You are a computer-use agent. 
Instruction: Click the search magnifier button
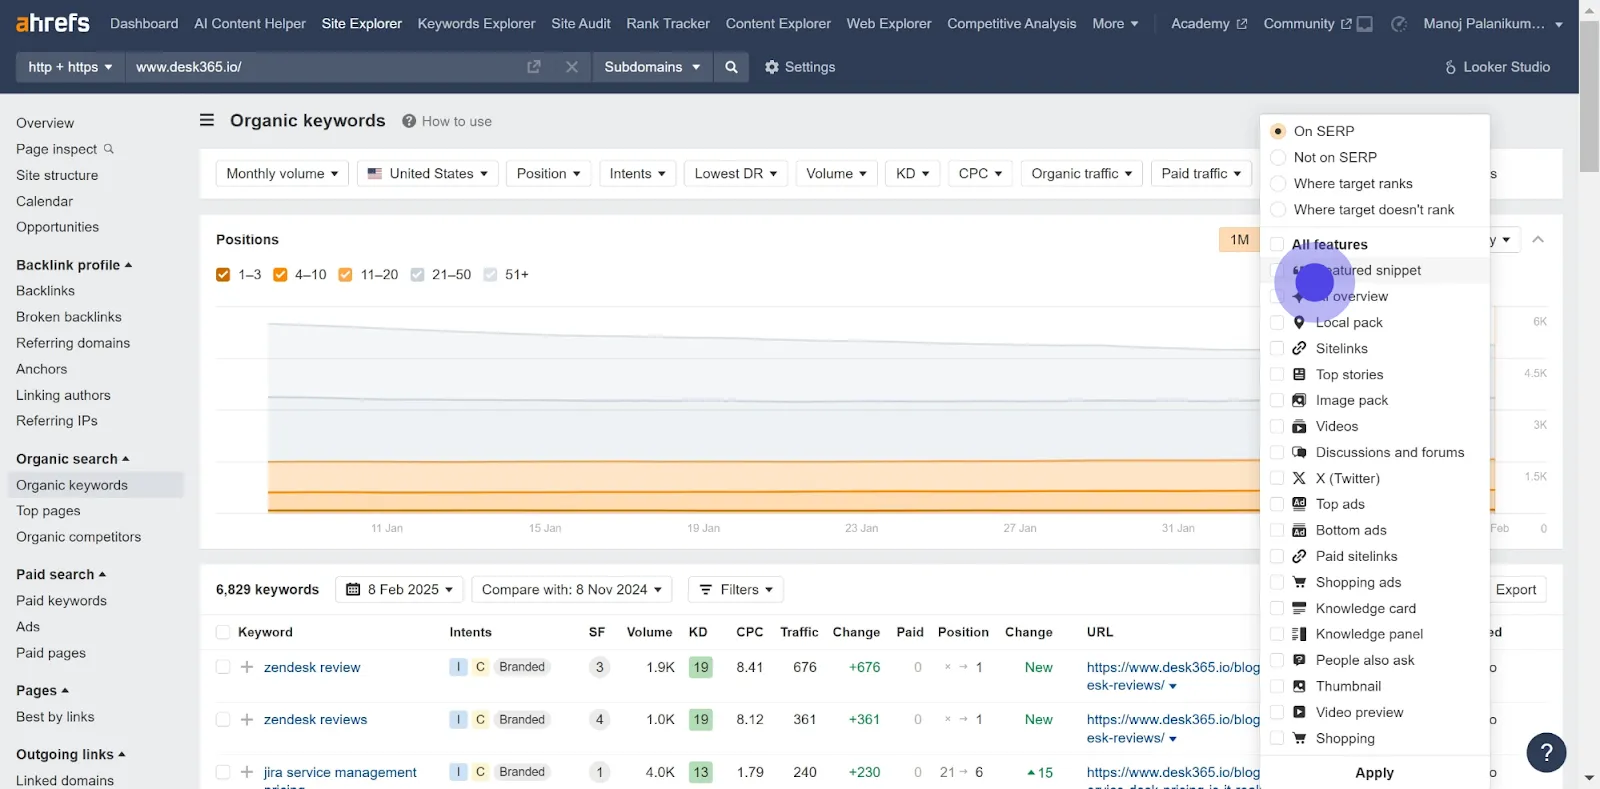pos(731,67)
